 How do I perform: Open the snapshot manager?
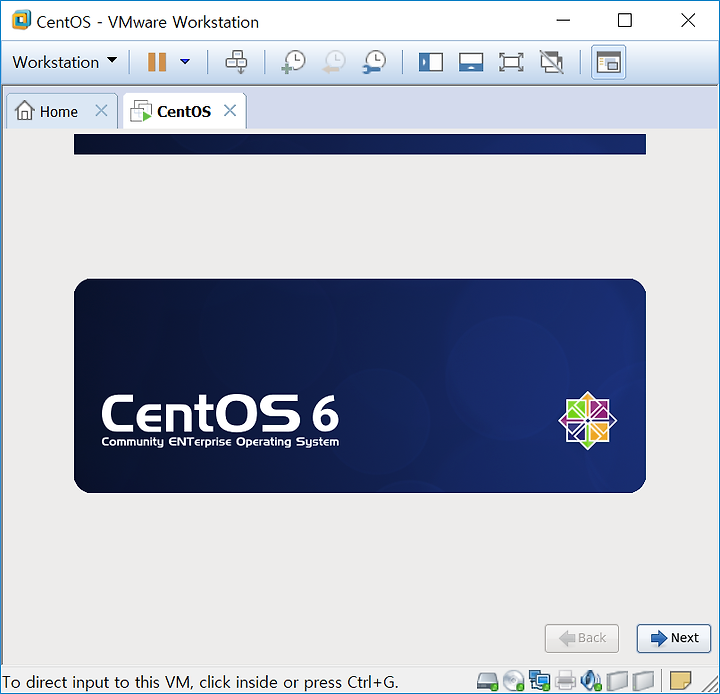(374, 62)
